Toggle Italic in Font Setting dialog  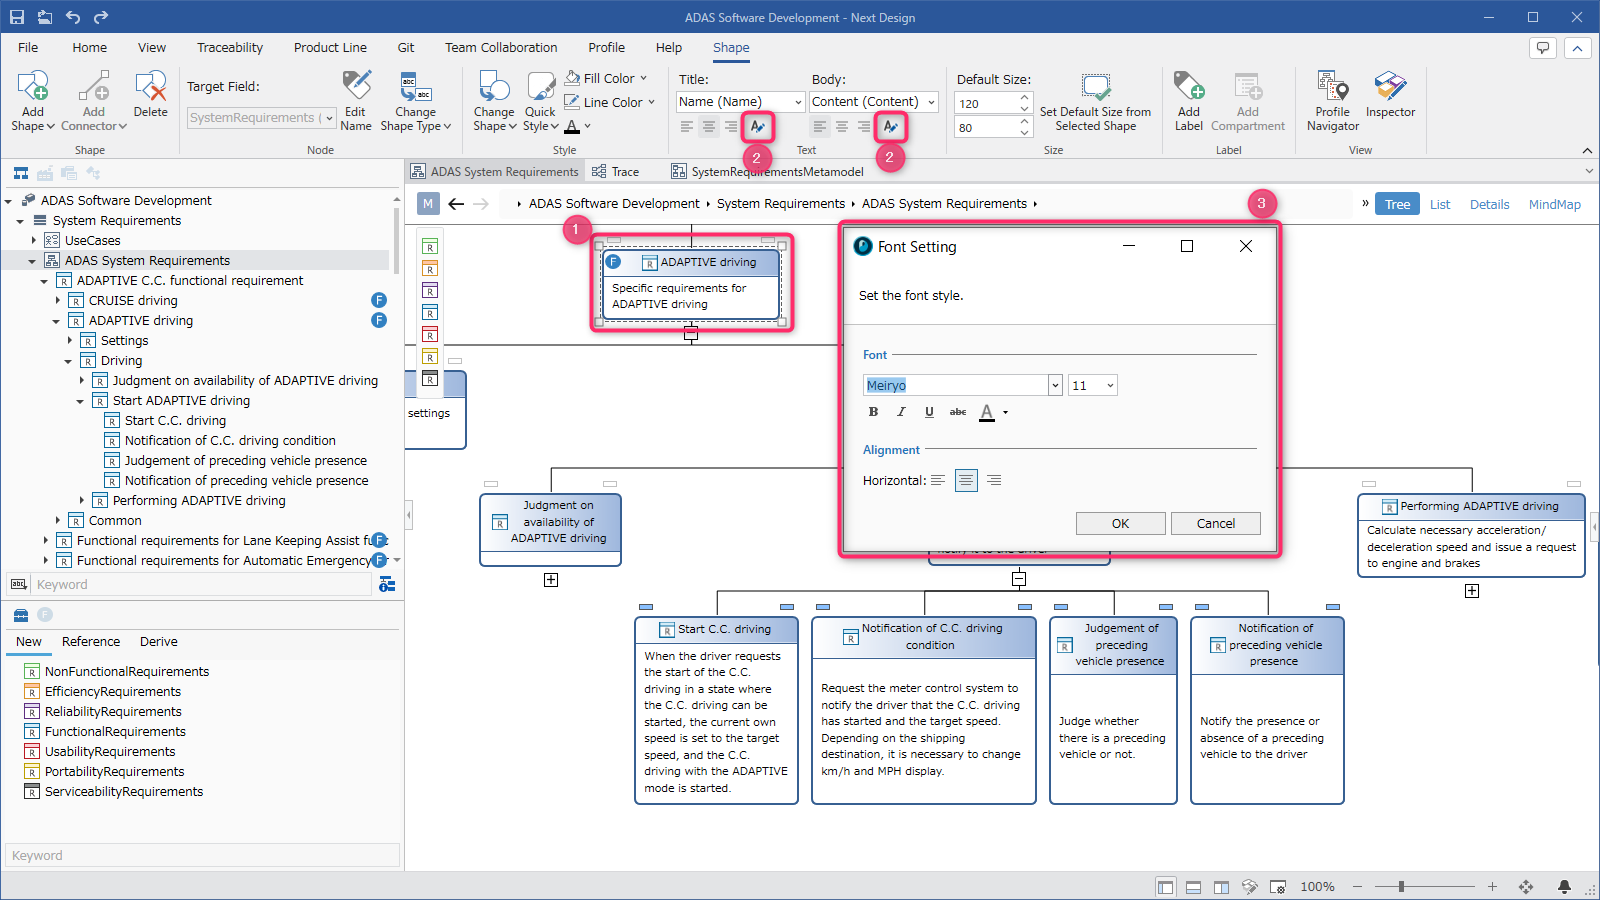(901, 412)
